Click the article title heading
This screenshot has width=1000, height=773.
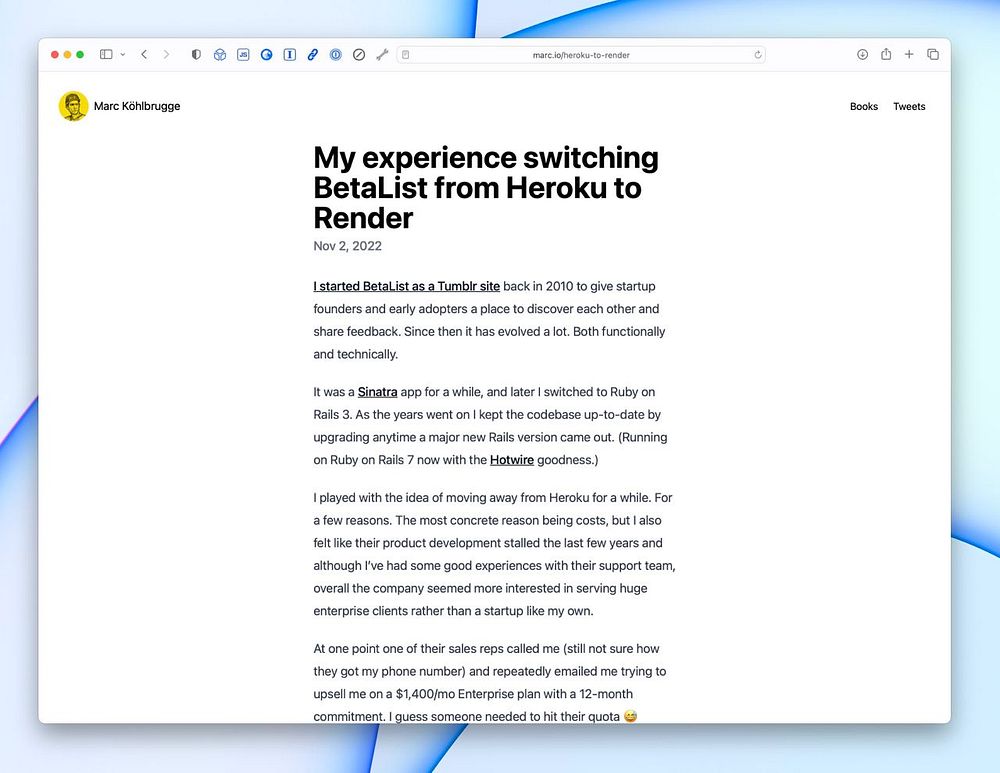486,188
